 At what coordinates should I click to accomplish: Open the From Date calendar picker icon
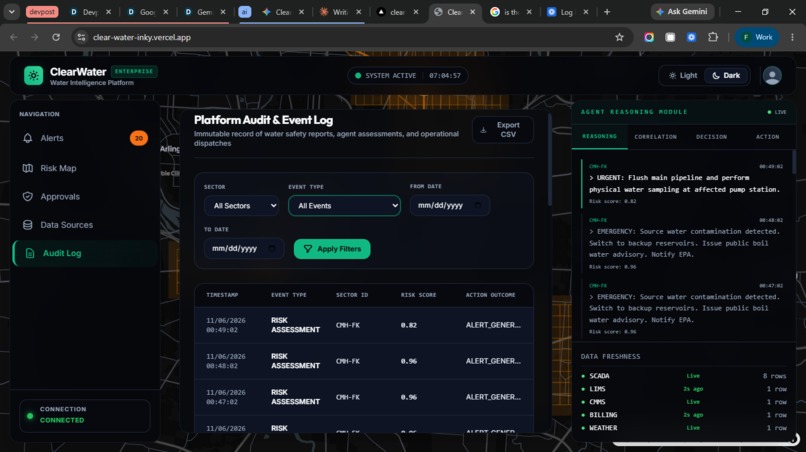(x=478, y=205)
